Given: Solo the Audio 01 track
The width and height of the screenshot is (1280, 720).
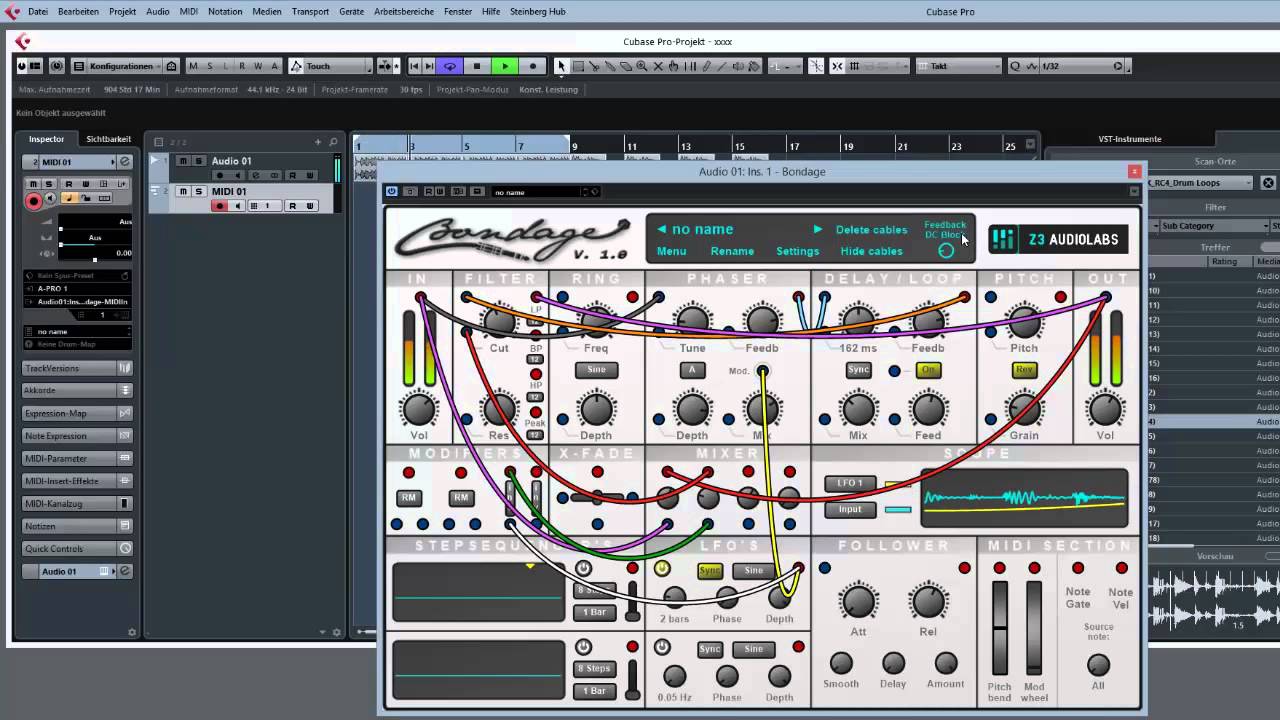Looking at the screenshot, I should click(198, 161).
